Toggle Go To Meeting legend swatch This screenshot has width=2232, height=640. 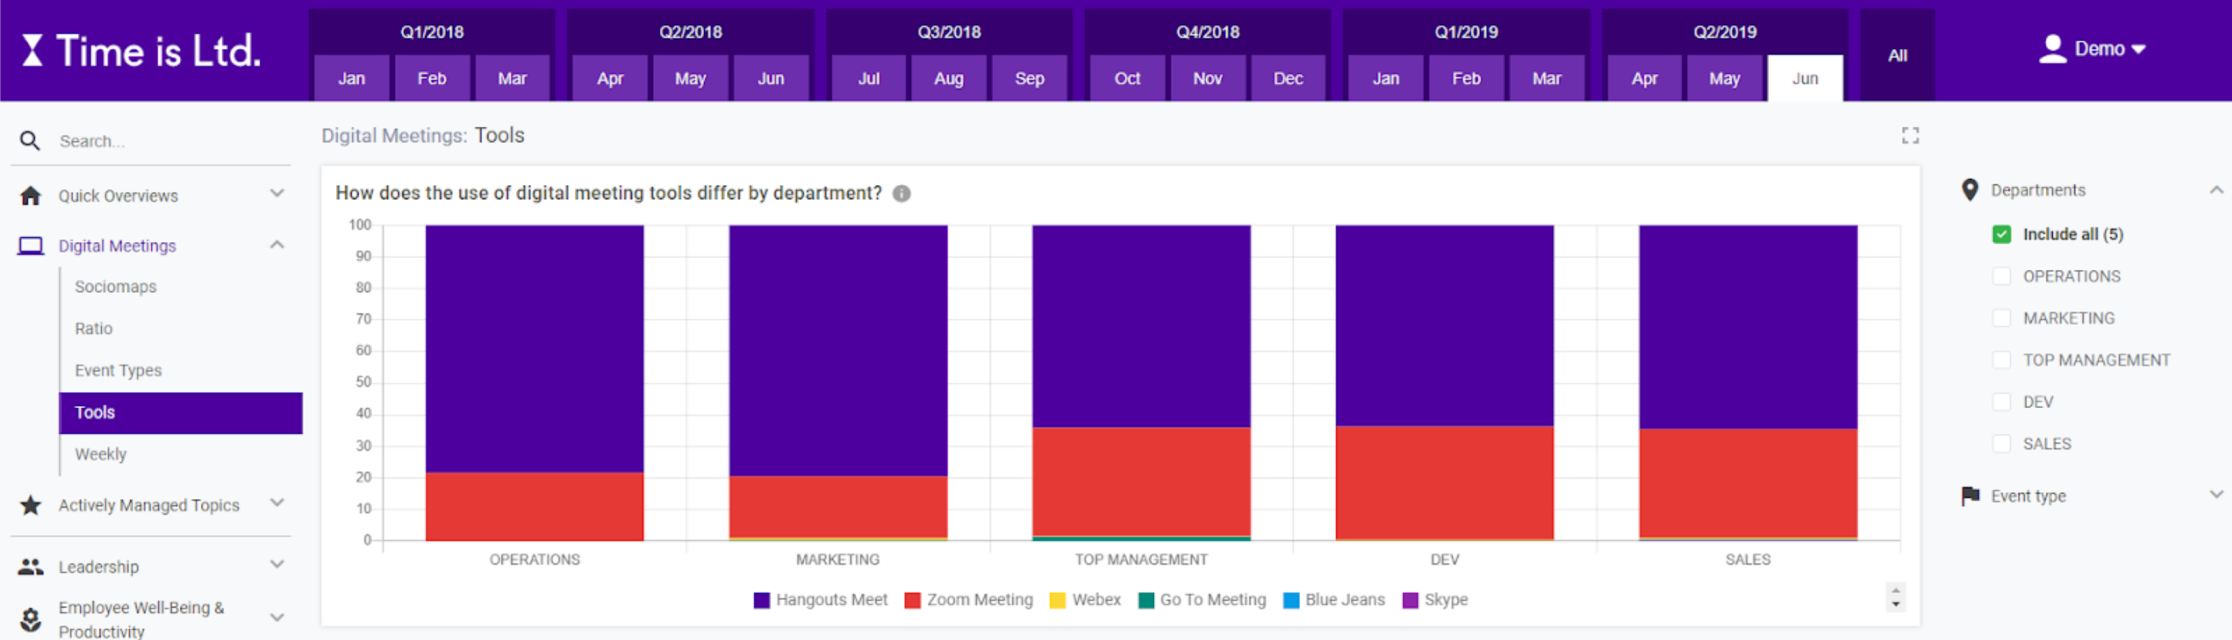[1146, 600]
